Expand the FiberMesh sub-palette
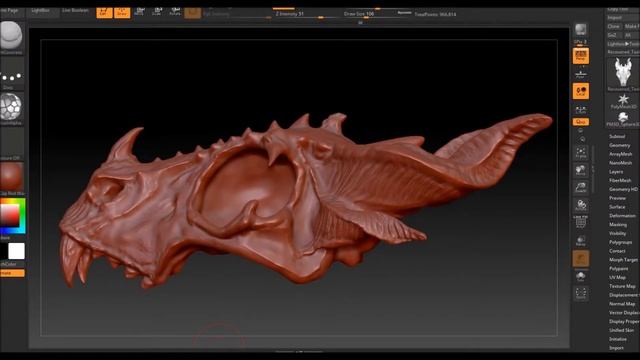The height and width of the screenshot is (360, 640). [620, 180]
